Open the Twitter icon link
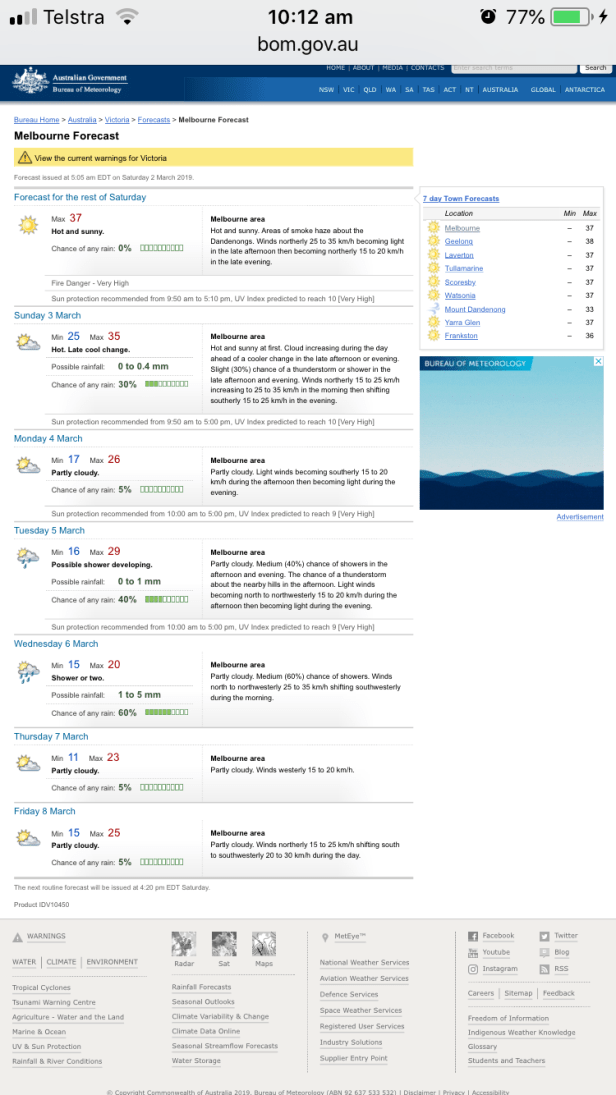The image size is (616, 1095). coord(545,936)
